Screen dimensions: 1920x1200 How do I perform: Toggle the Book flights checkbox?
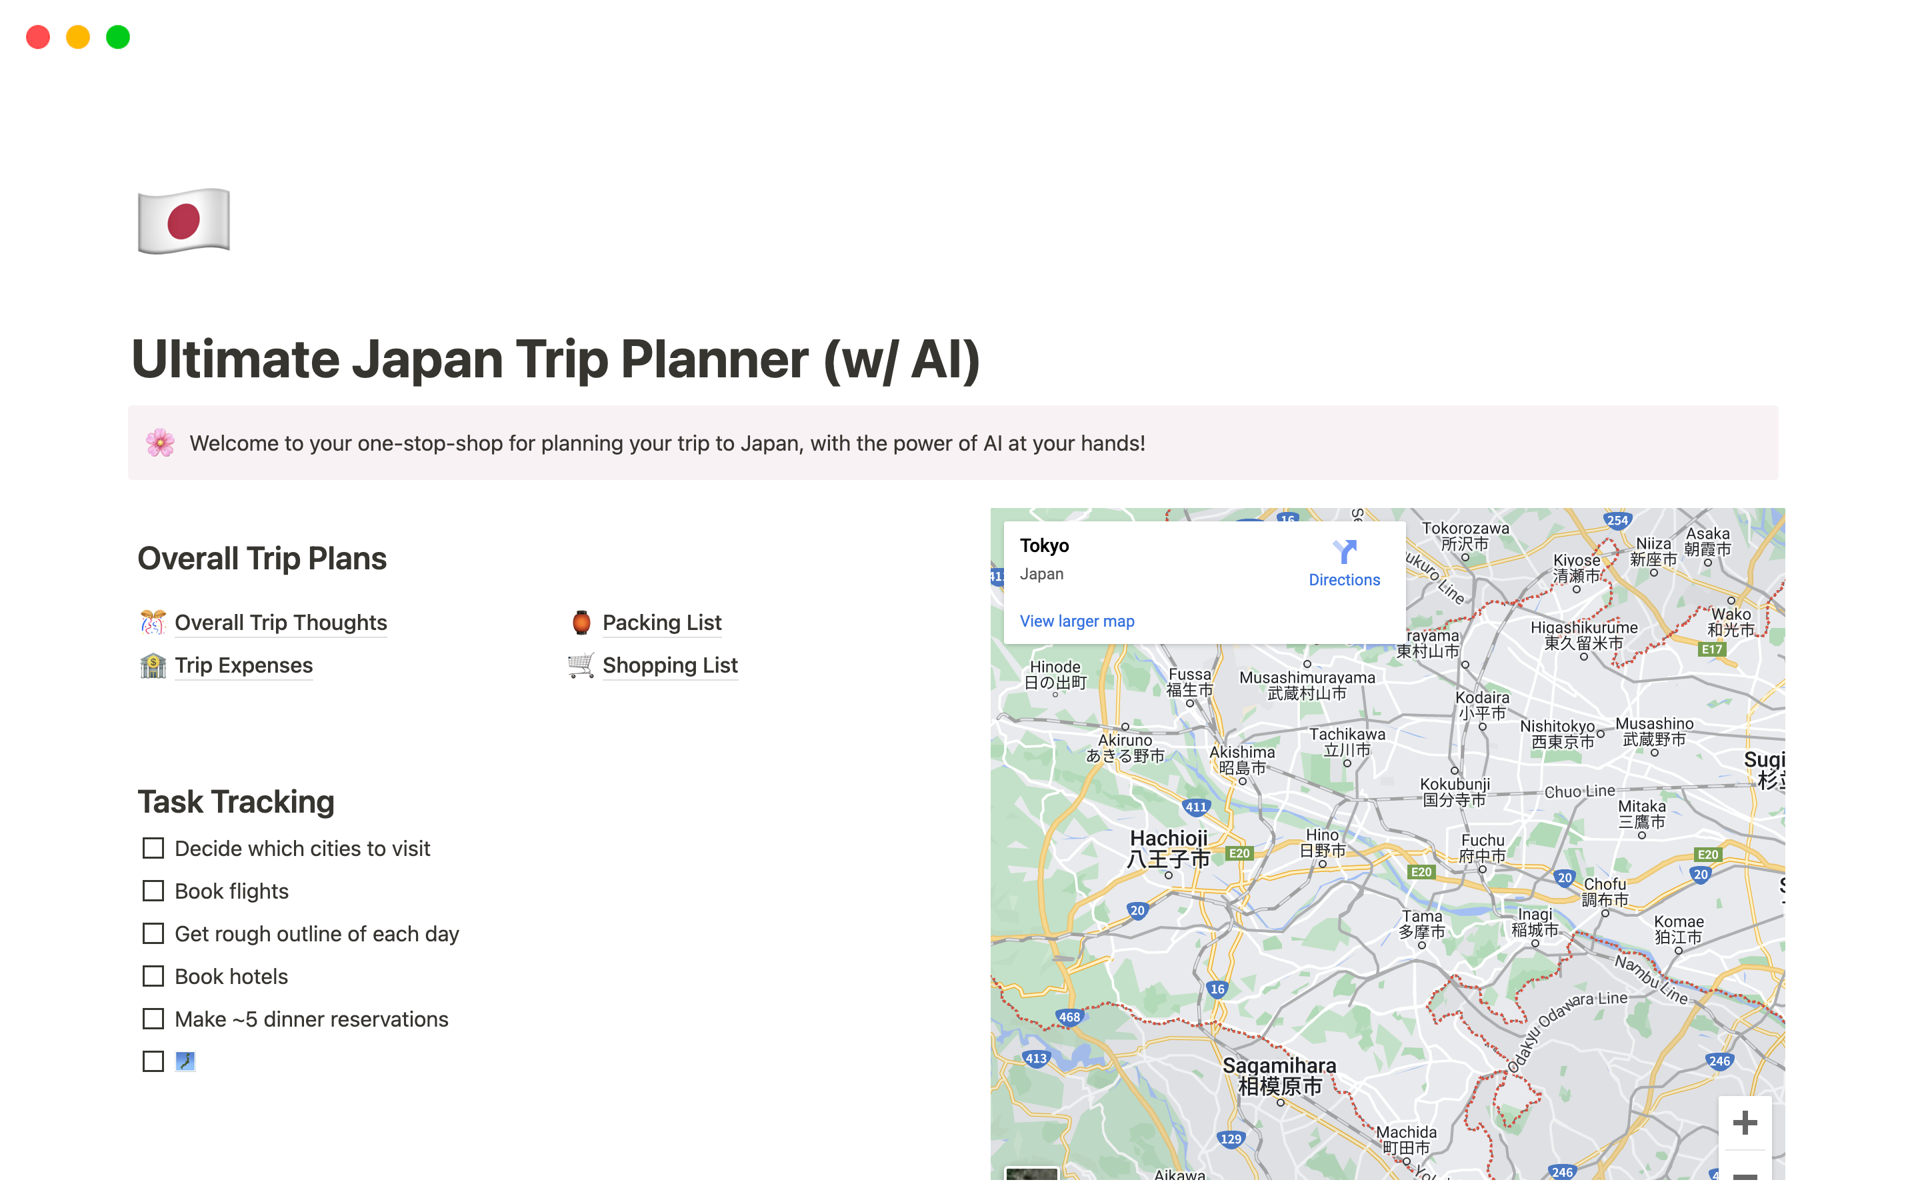(x=151, y=890)
